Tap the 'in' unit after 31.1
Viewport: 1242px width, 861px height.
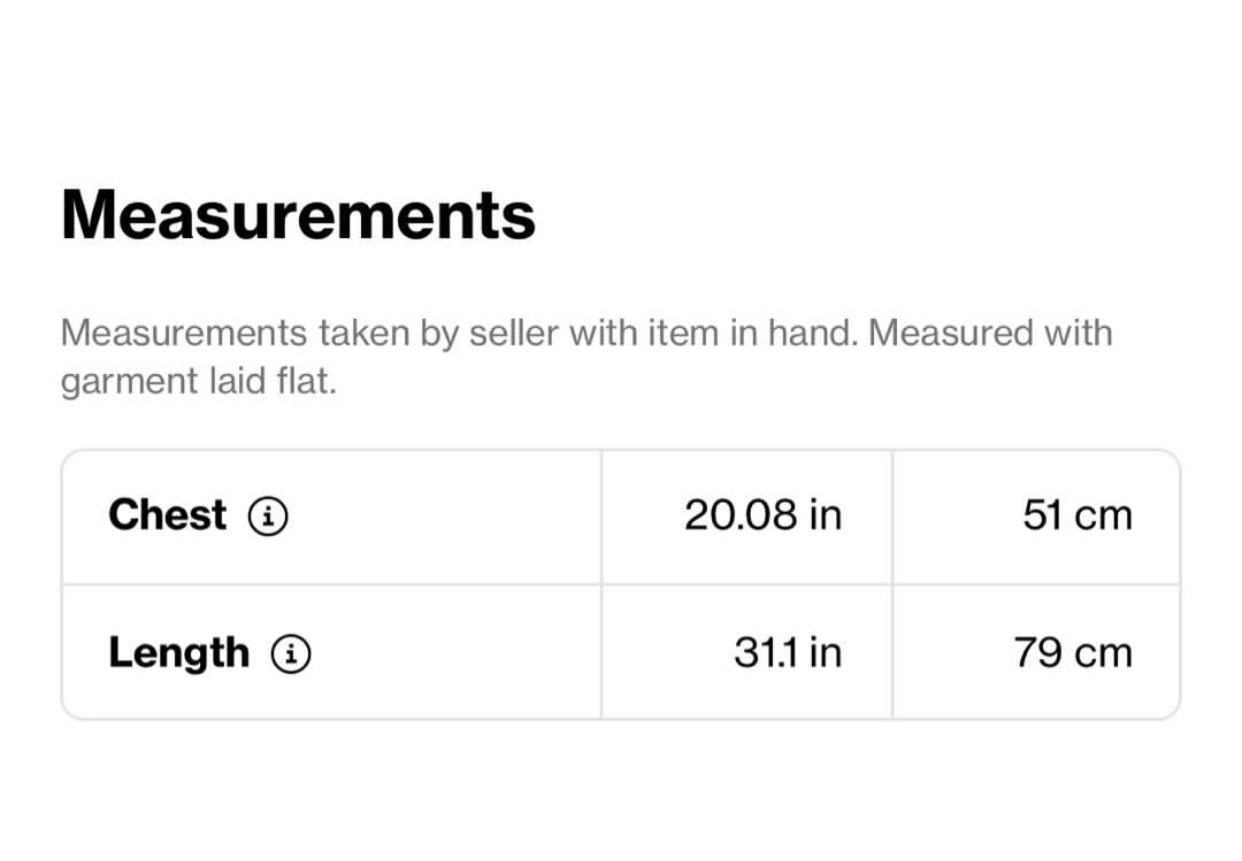pos(826,653)
